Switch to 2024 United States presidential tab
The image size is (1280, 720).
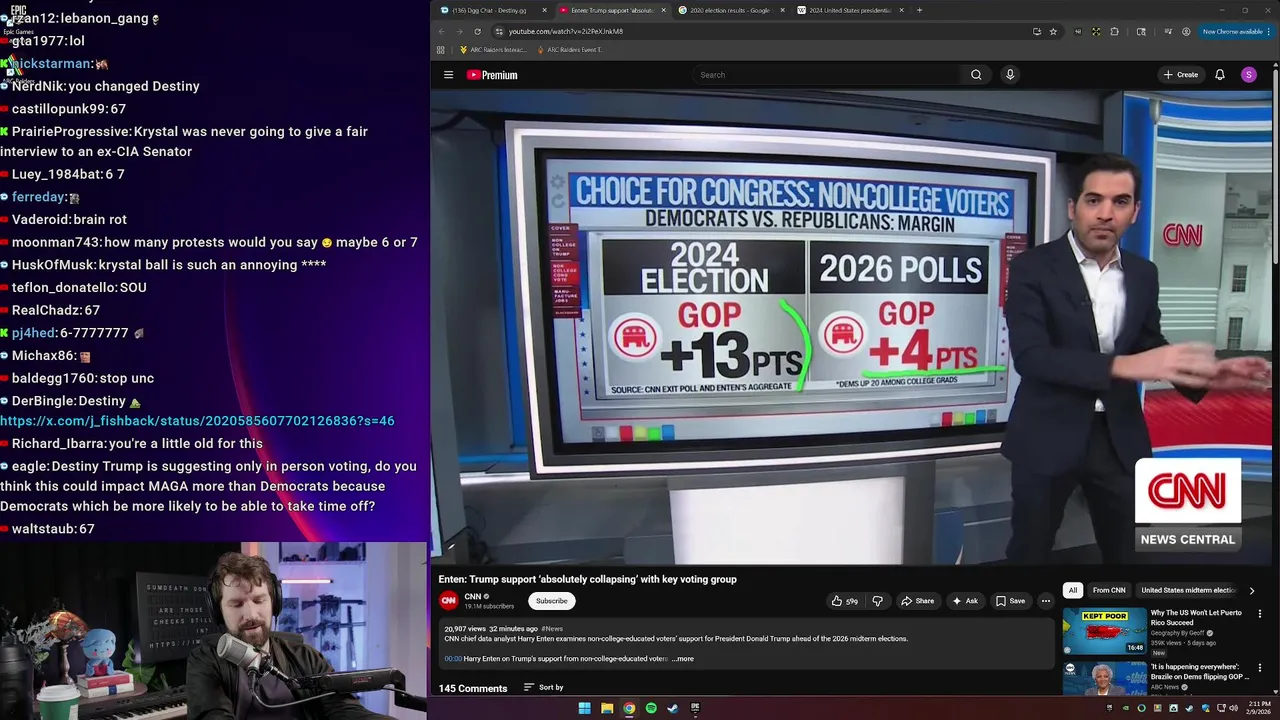[x=849, y=10]
